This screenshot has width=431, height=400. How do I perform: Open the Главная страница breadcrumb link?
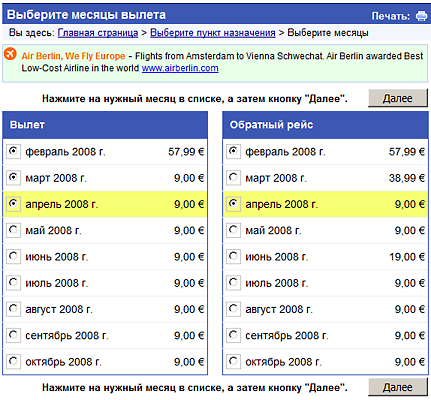98,33
